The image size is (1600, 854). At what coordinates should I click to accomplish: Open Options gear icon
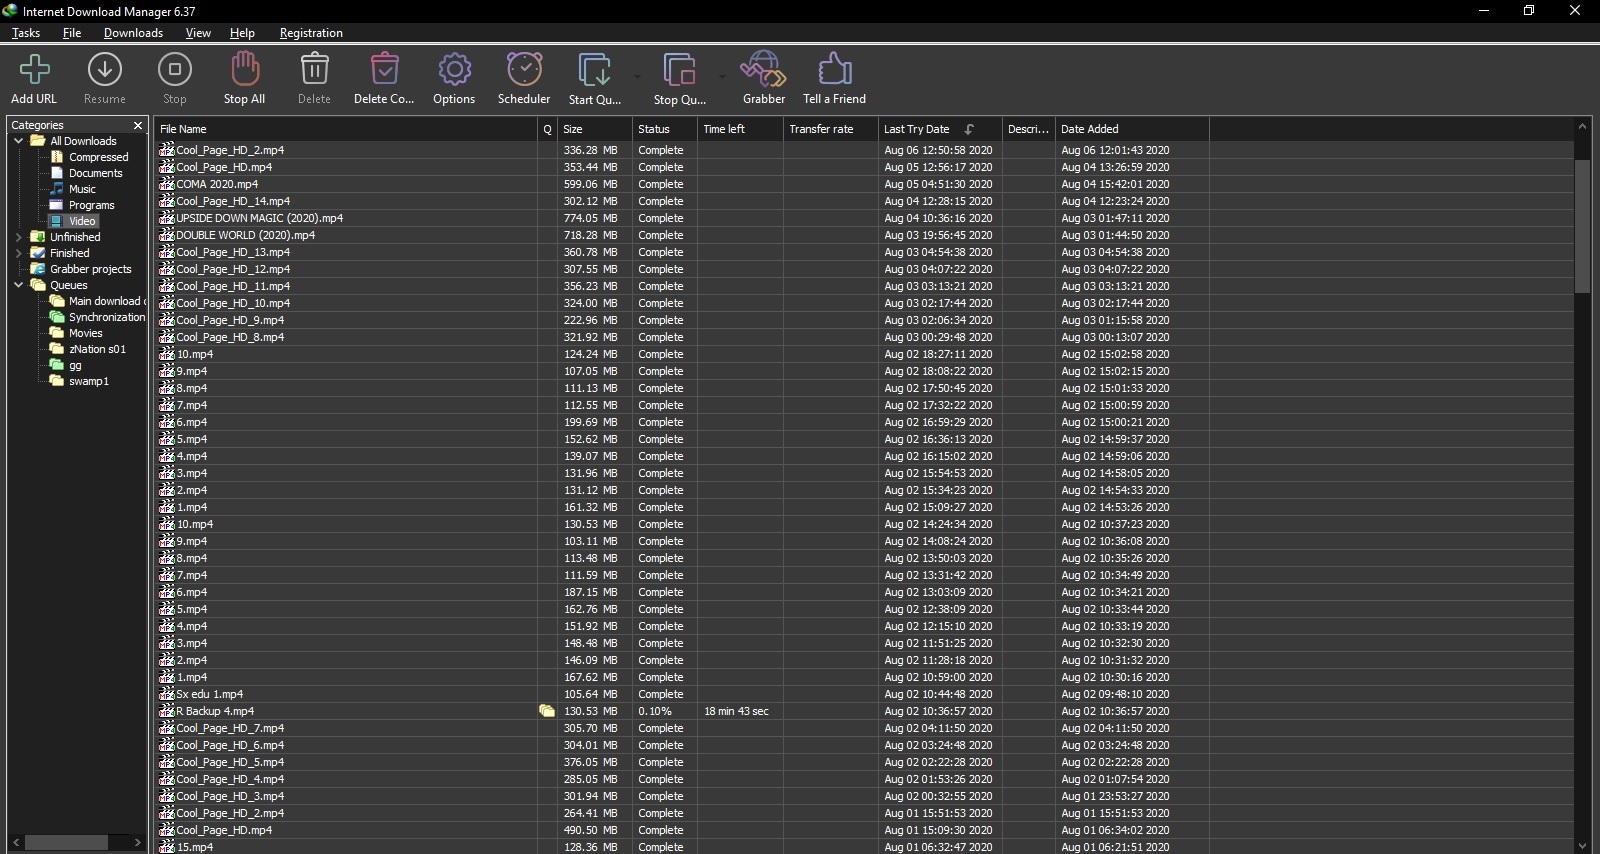click(x=454, y=70)
